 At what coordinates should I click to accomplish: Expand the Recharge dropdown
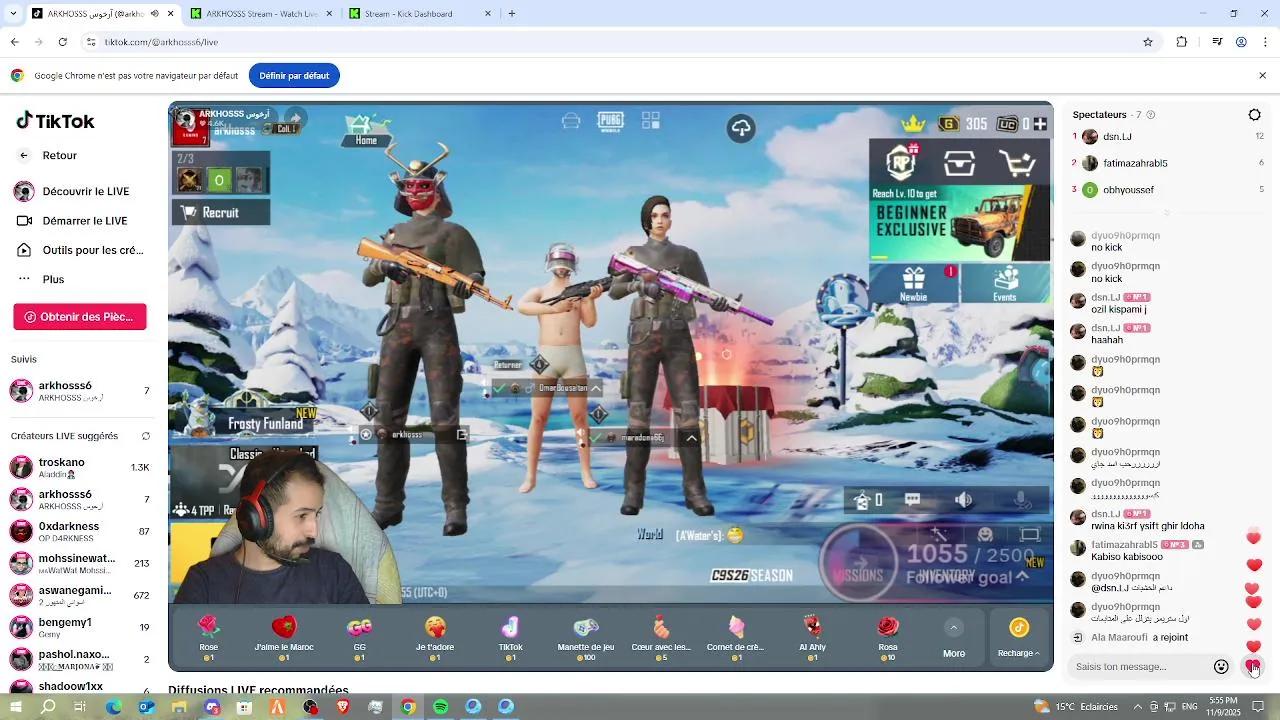[x=1018, y=652]
